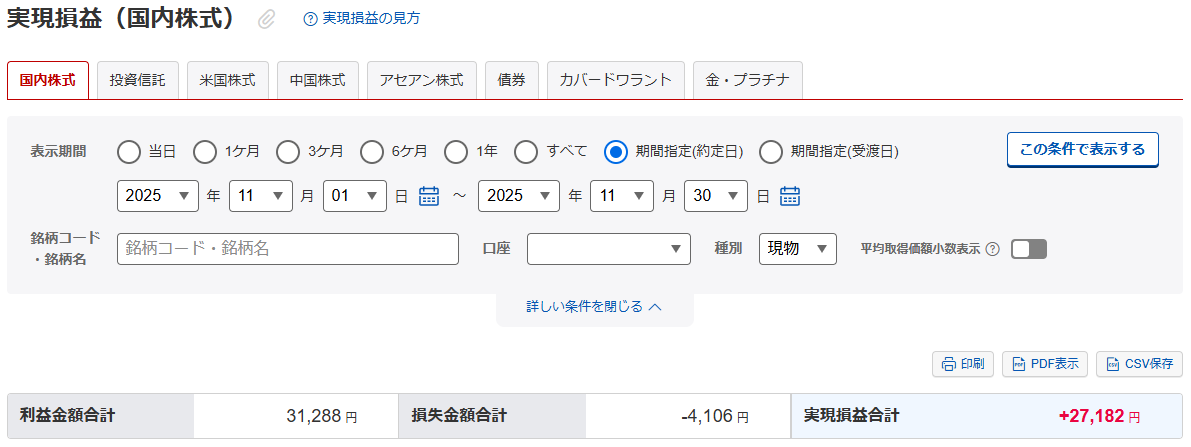Open 実現損益の見方 help link

(x=362, y=19)
